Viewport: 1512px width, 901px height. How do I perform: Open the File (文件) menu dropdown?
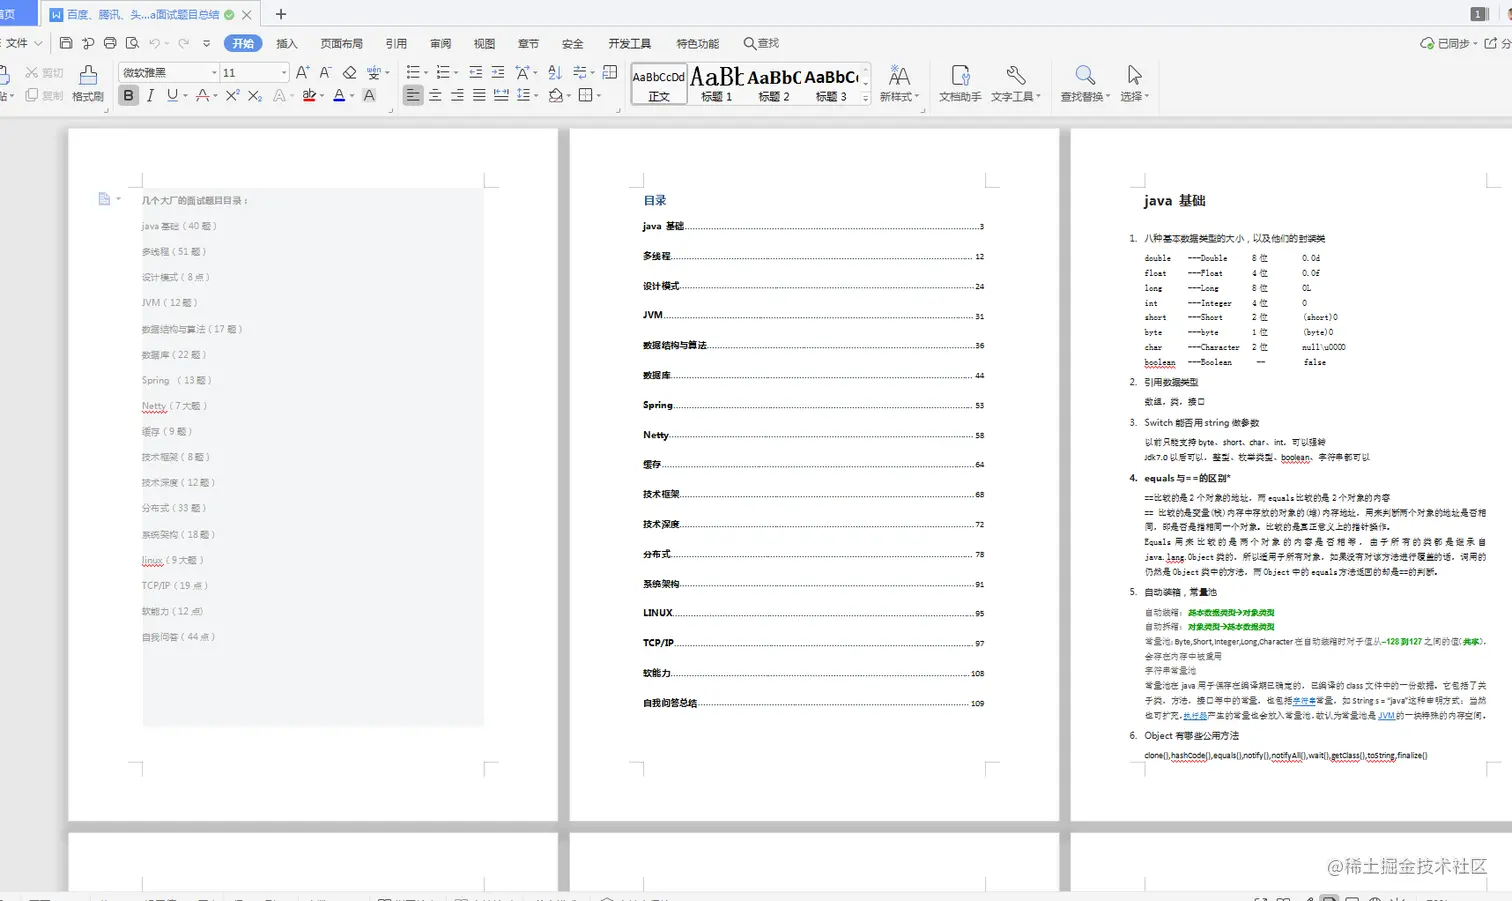(24, 43)
